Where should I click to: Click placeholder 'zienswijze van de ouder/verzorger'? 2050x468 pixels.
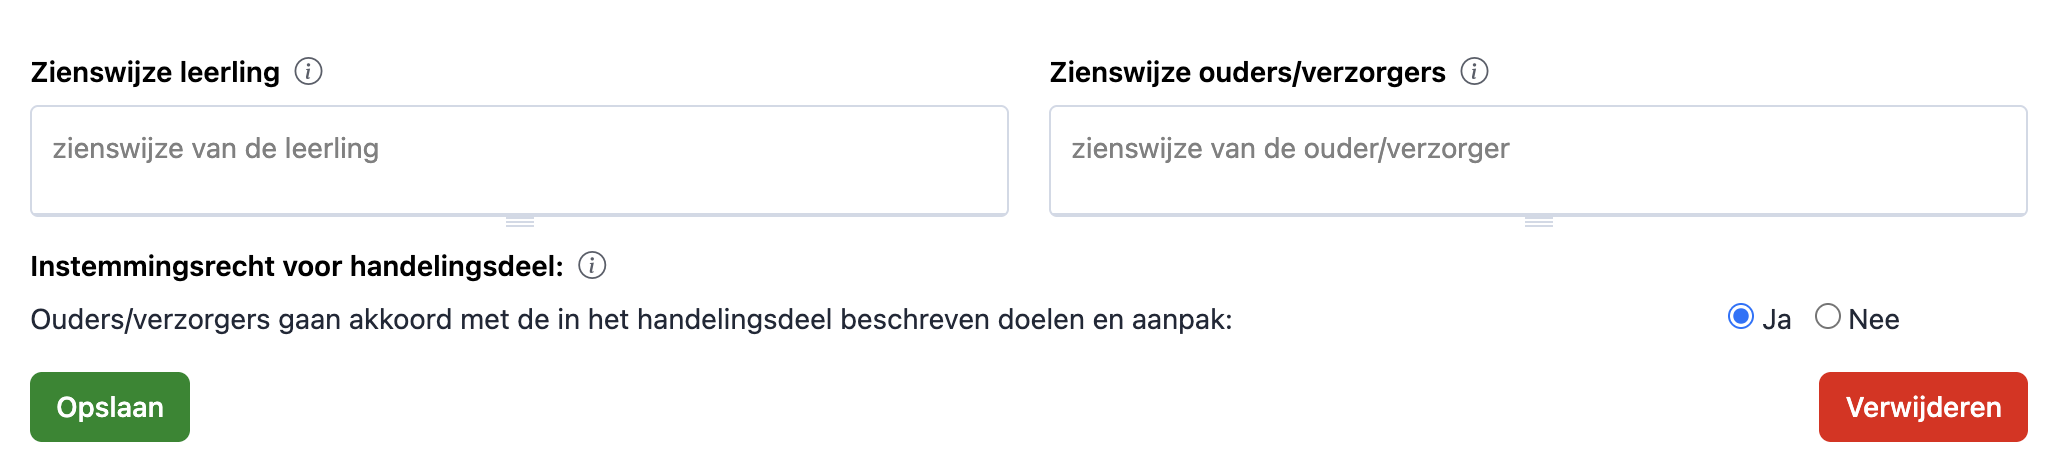[x=1290, y=149]
